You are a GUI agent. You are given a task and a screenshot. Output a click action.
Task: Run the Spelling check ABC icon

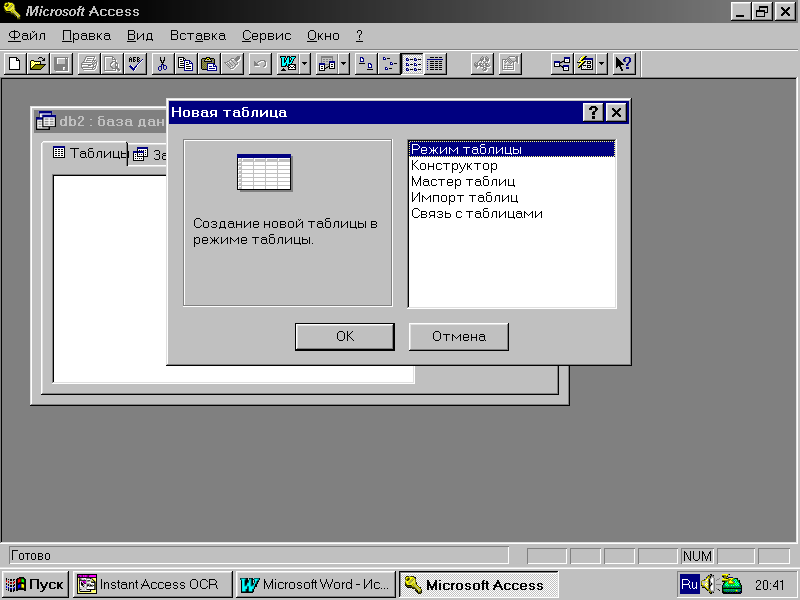click(135, 64)
